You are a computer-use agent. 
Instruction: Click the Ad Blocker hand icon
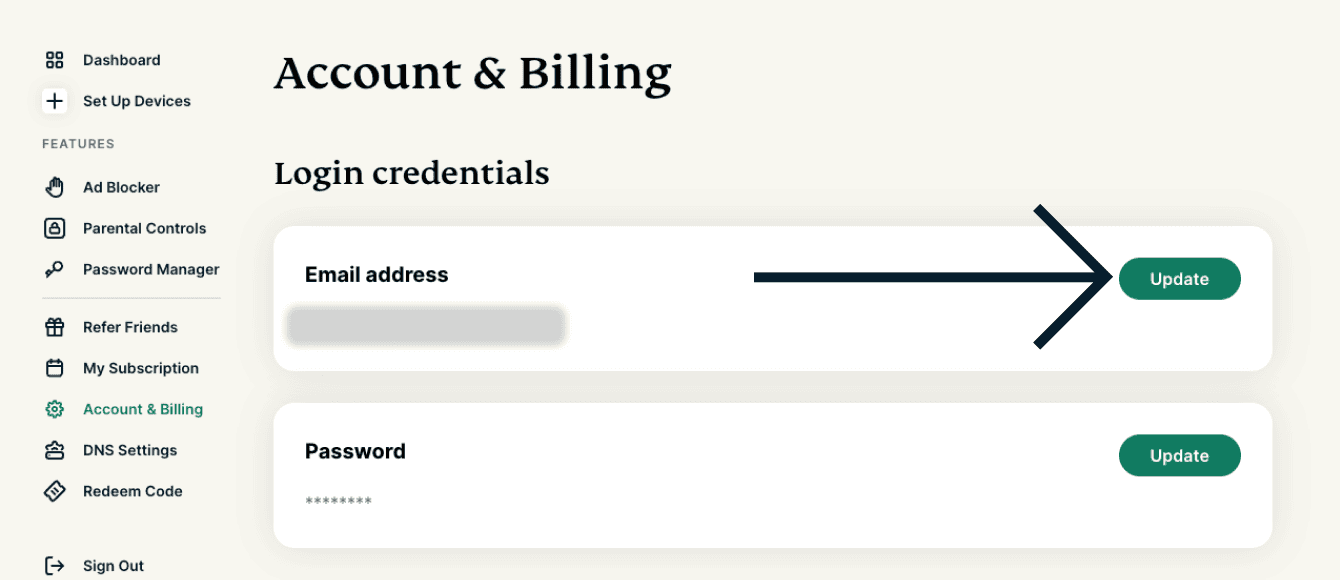point(55,187)
